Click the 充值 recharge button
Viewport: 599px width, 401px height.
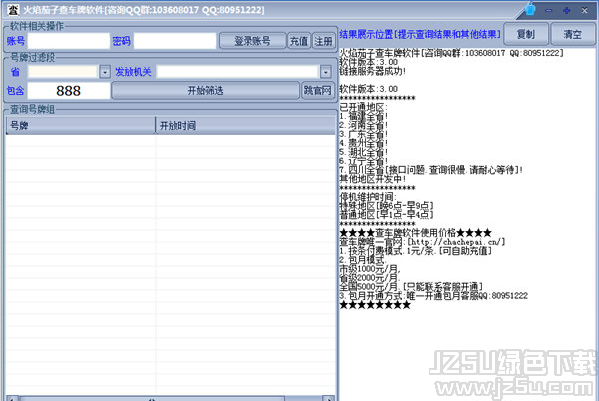[x=299, y=41]
